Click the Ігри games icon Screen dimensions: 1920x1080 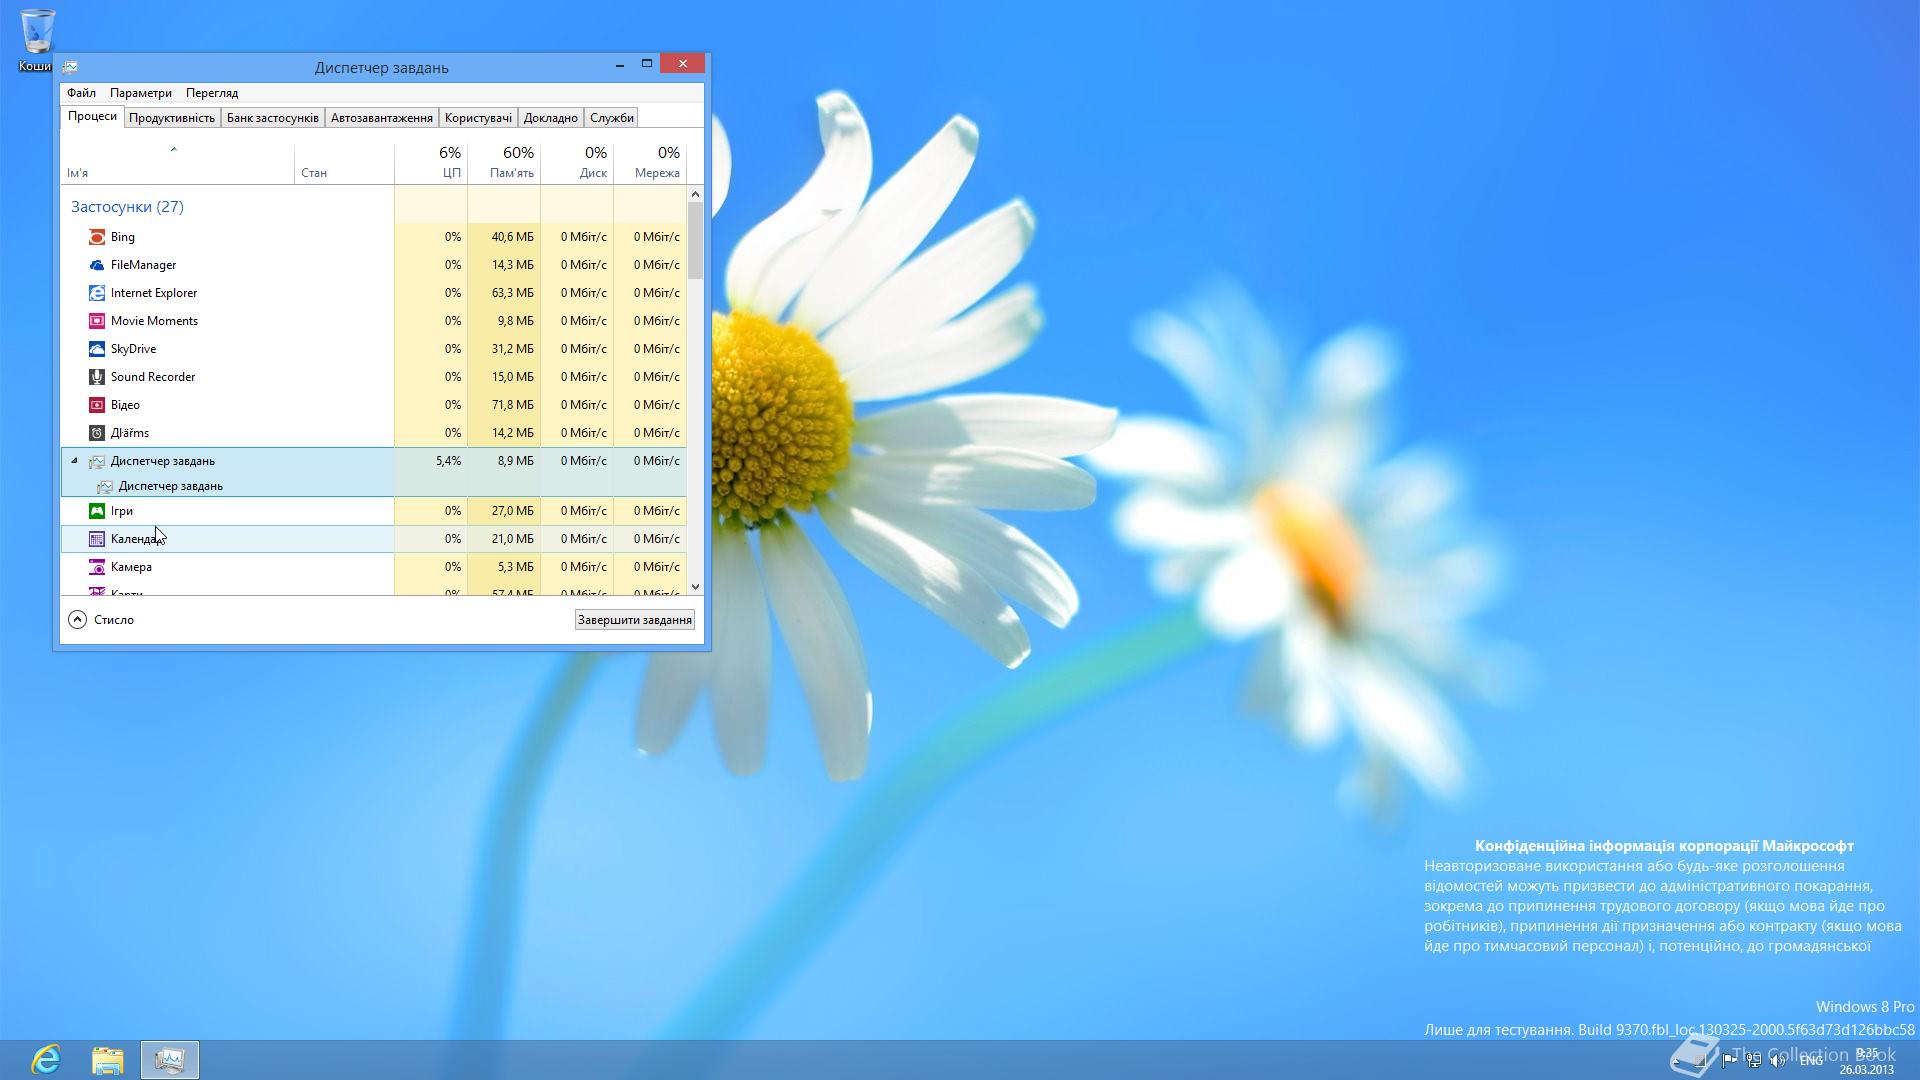pos(97,511)
